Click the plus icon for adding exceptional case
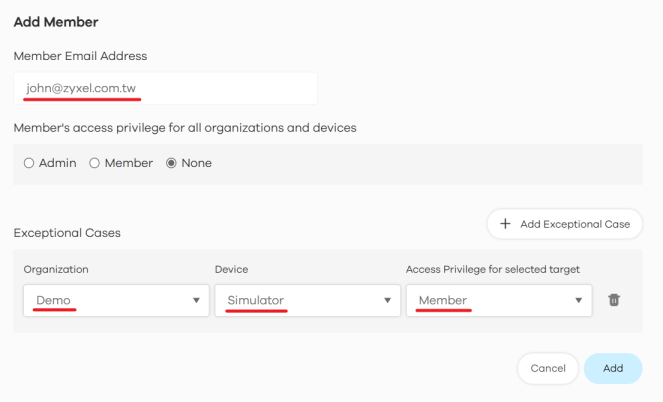The height and width of the screenshot is (402, 663). coord(505,224)
